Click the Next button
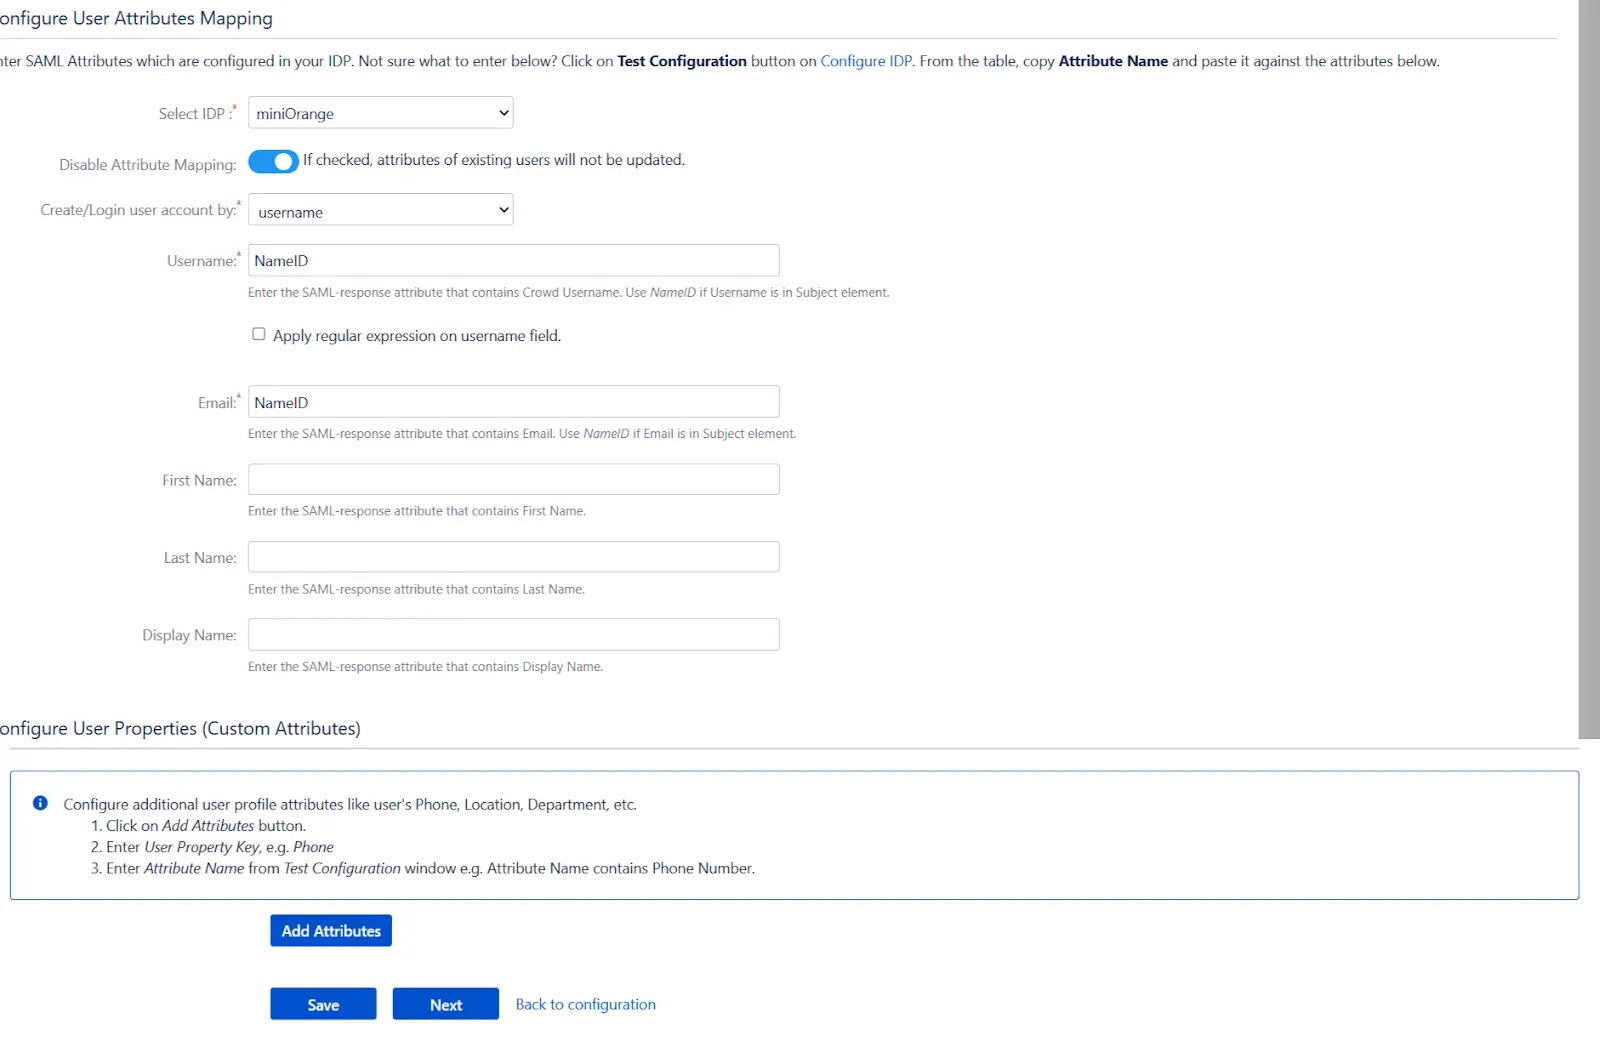This screenshot has width=1600, height=1041. click(445, 1004)
